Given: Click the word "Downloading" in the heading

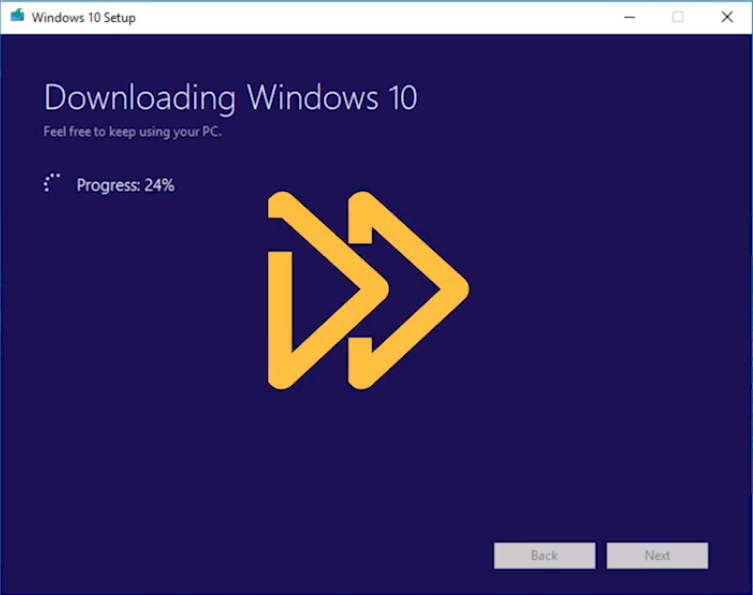Looking at the screenshot, I should pos(140,98).
